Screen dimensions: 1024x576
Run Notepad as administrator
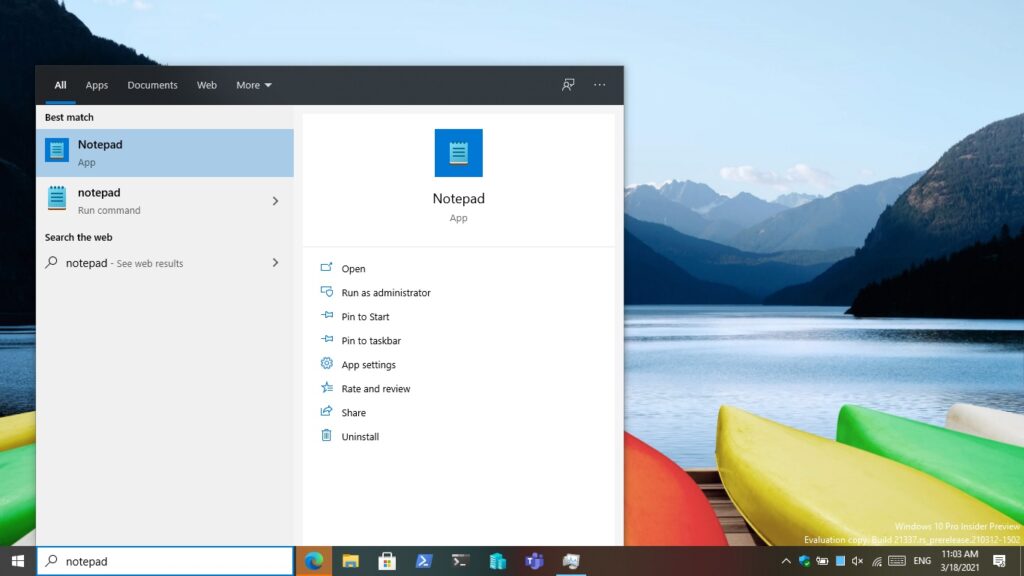(385, 292)
